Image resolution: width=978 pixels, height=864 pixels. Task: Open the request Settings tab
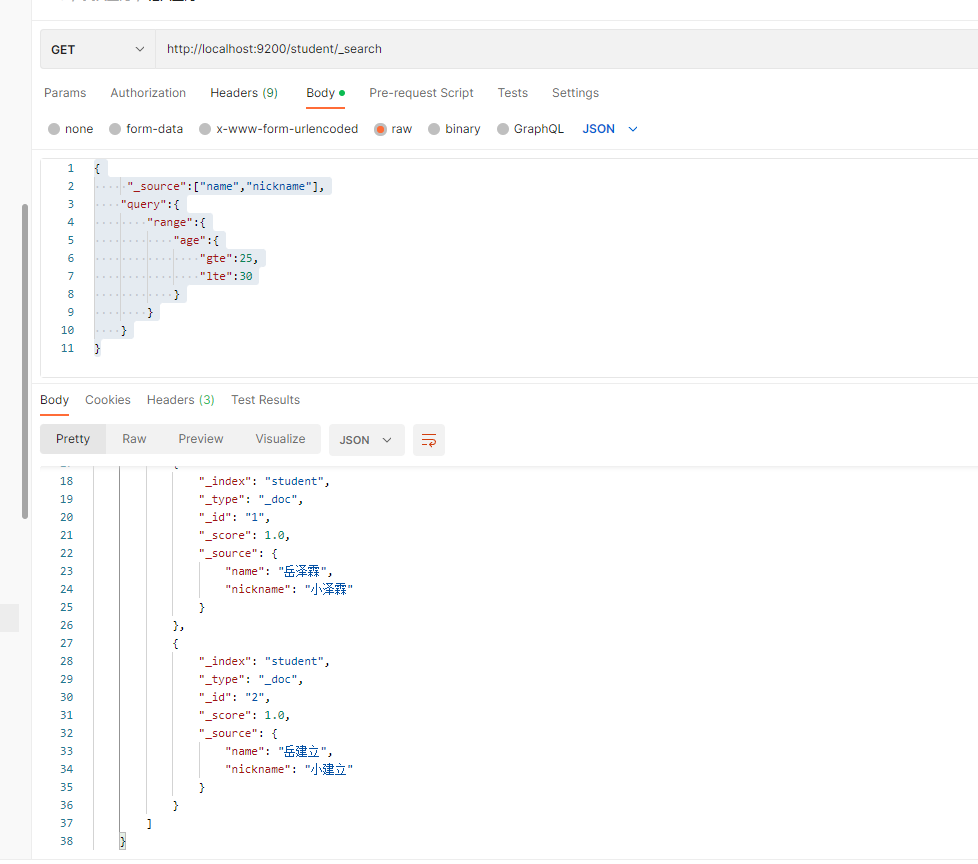[575, 93]
